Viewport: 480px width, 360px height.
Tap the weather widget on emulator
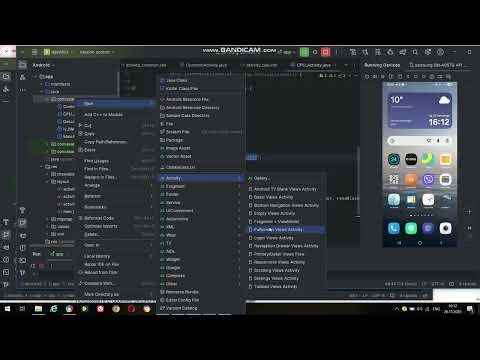(420, 111)
